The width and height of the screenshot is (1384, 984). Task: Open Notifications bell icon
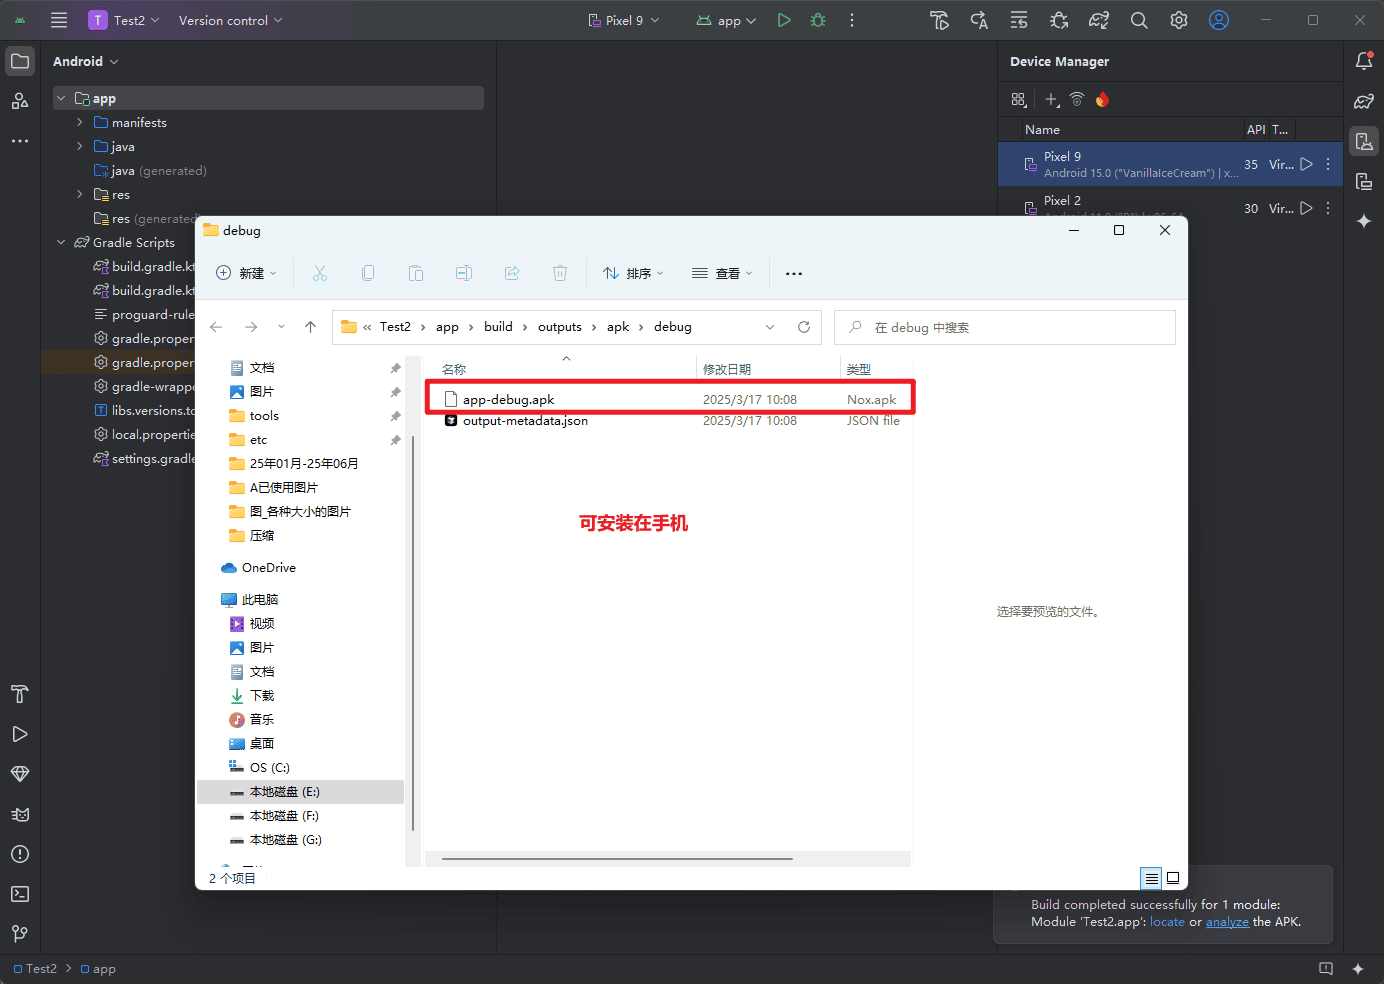[1364, 61]
